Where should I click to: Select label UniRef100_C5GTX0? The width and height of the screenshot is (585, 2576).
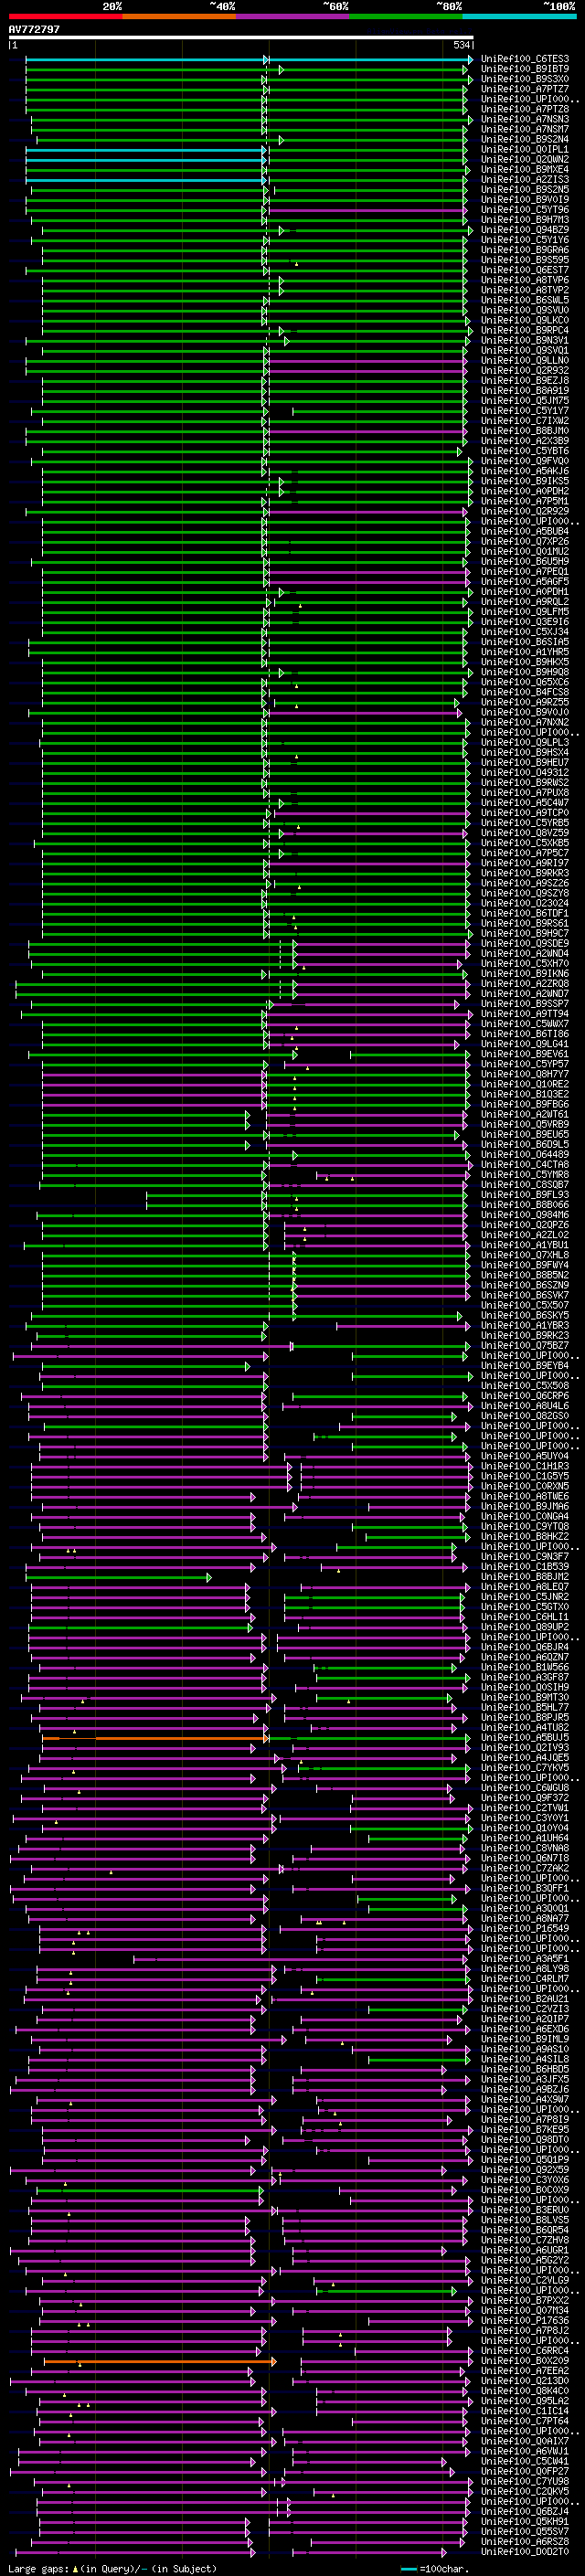(524, 1607)
